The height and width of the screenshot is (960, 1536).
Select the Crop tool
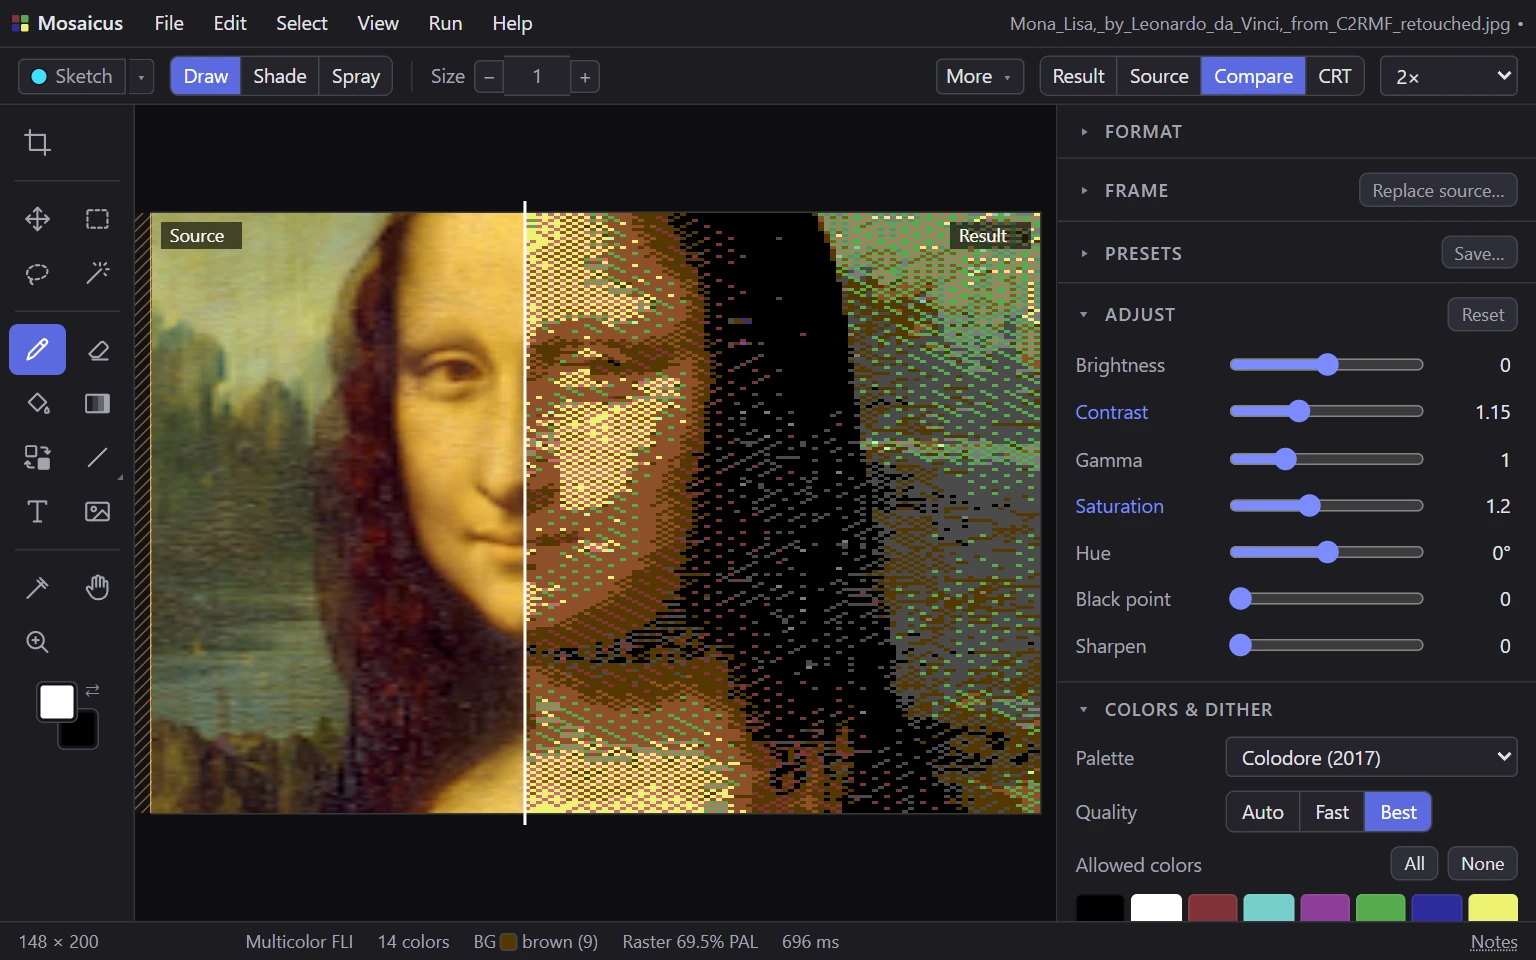(37, 143)
